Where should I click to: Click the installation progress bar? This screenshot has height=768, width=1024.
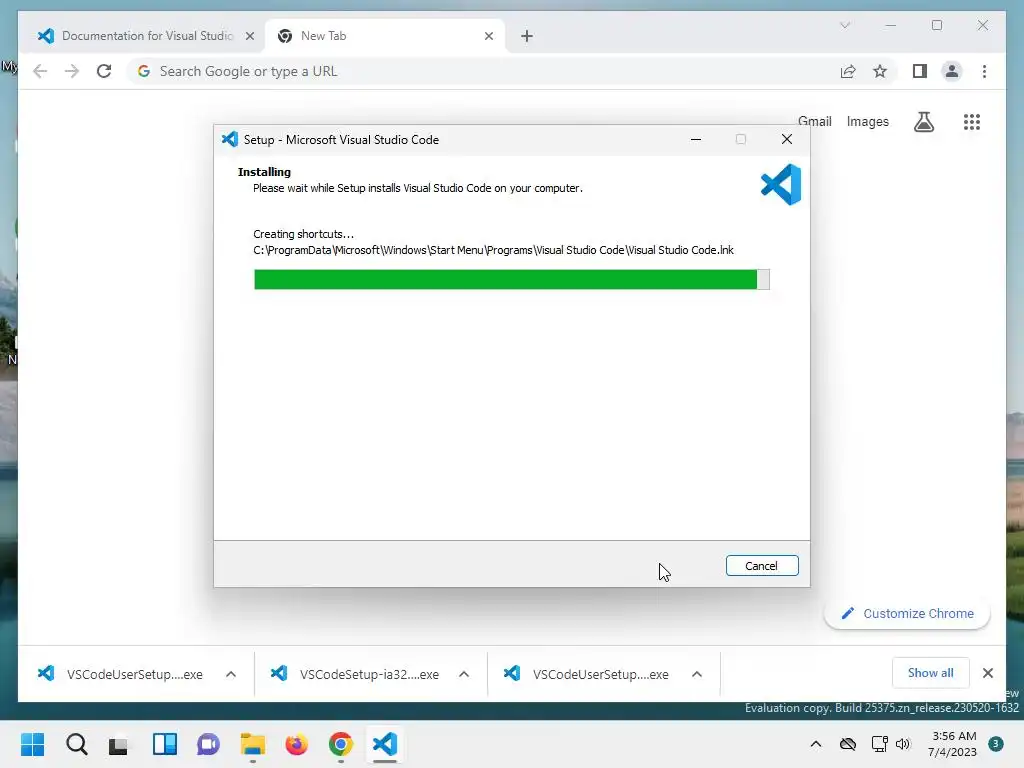(x=511, y=279)
